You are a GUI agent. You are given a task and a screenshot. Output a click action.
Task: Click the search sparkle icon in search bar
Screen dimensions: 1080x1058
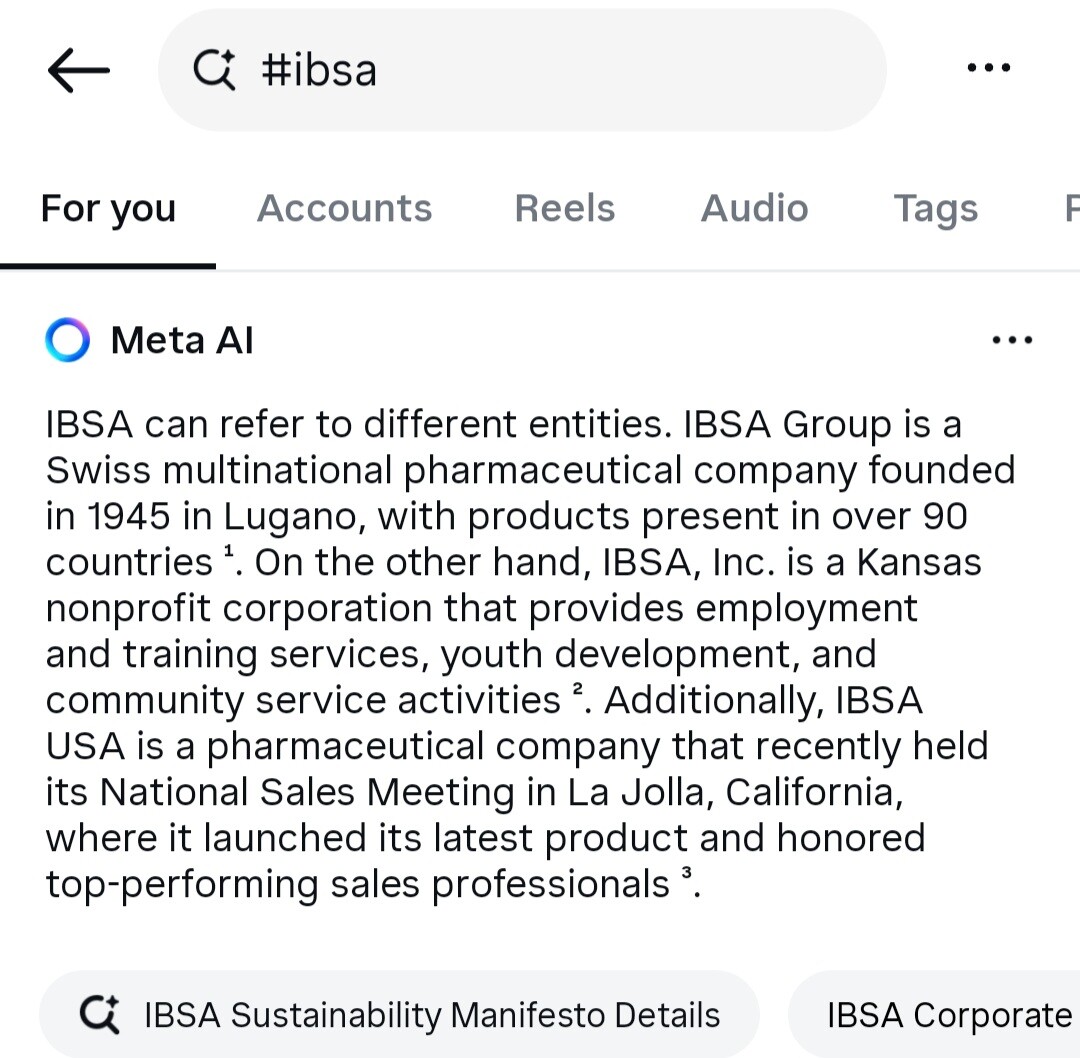[x=213, y=70]
